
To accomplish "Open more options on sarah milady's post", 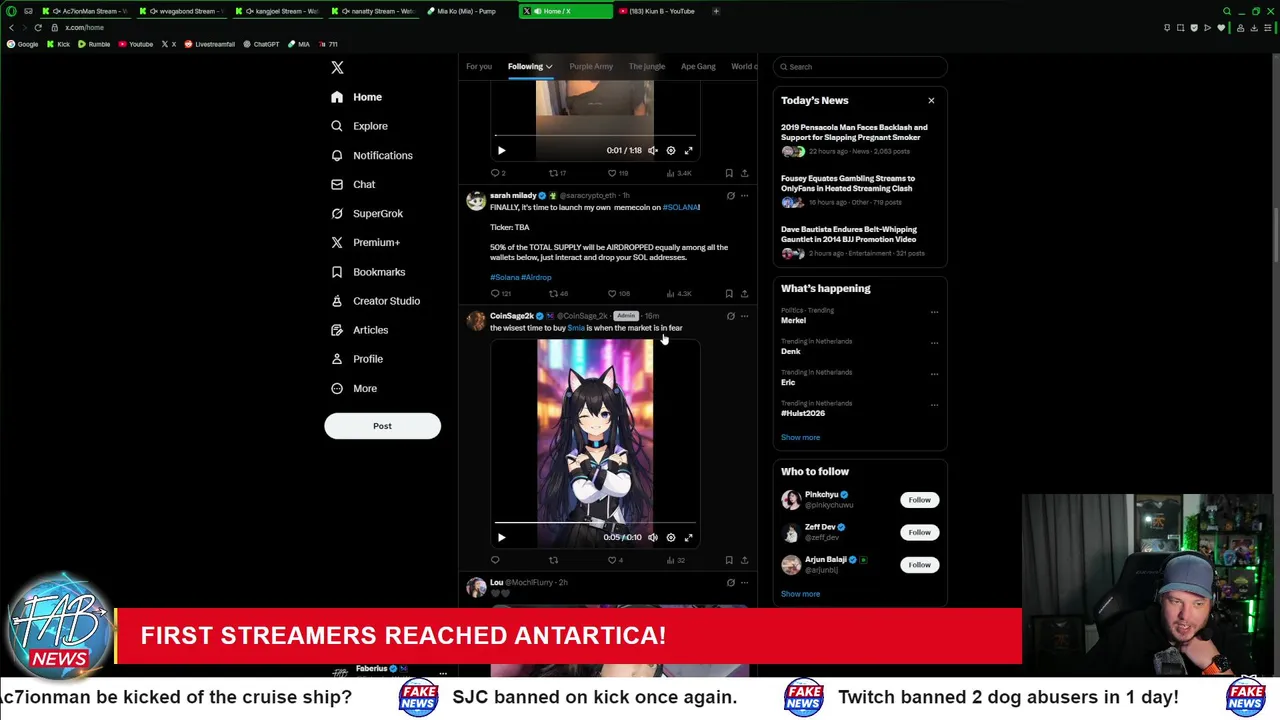I will [x=744, y=196].
